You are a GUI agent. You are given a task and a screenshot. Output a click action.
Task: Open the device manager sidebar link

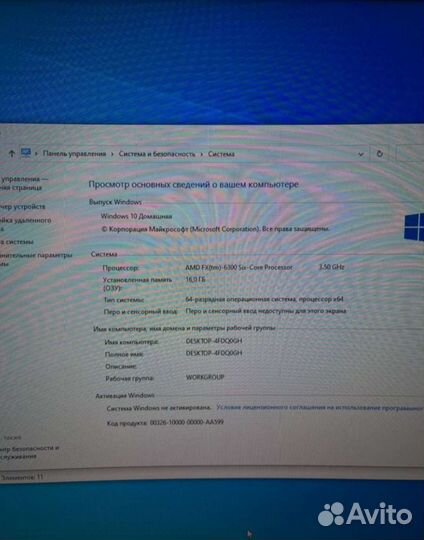point(23,207)
